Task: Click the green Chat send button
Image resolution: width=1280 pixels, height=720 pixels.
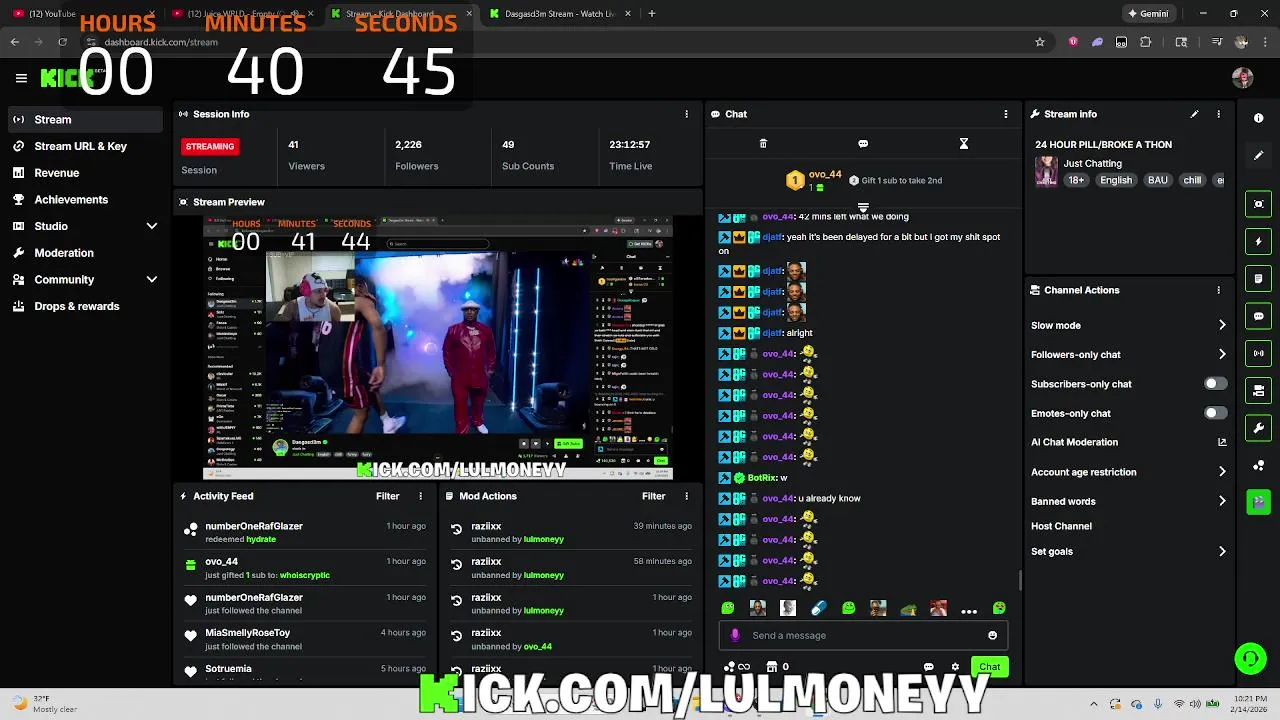Action: (989, 667)
